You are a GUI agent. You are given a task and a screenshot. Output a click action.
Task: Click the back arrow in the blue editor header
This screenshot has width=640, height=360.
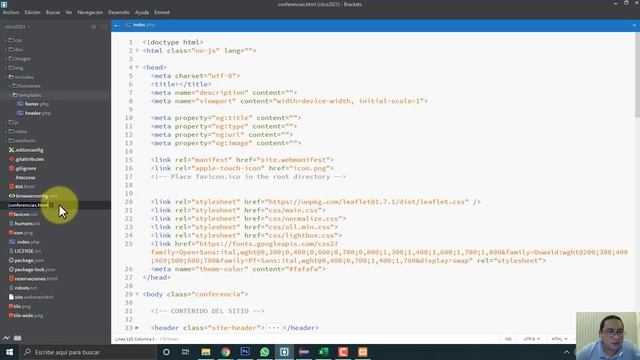pyautogui.click(x=117, y=25)
